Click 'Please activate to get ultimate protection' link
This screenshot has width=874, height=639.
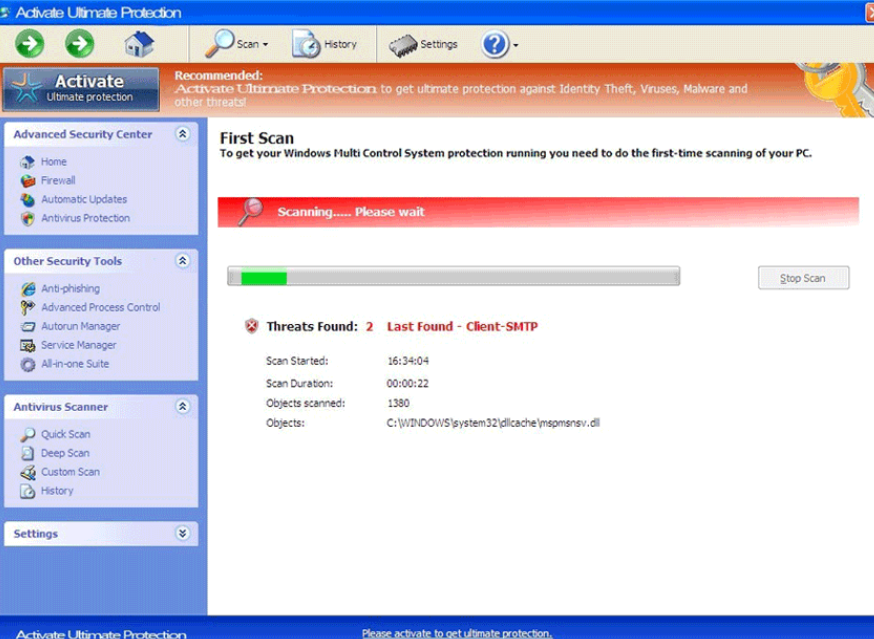[457, 633]
